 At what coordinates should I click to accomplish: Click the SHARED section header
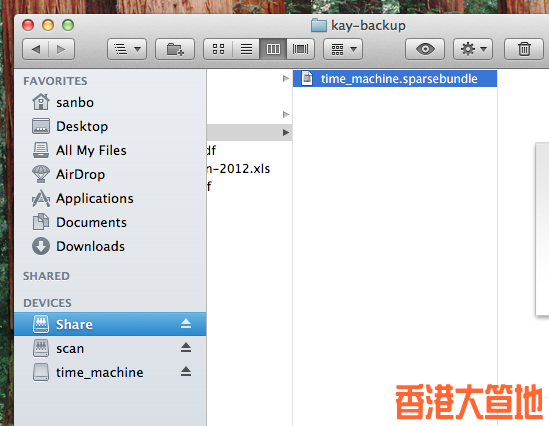point(46,276)
